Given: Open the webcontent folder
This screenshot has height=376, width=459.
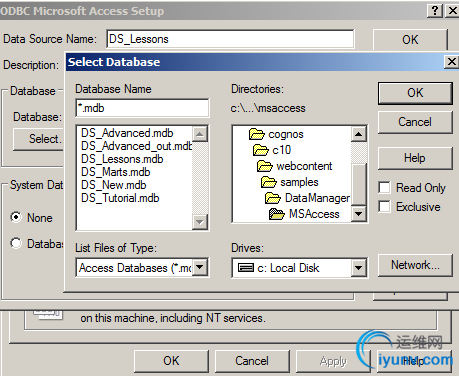Looking at the screenshot, I should (x=294, y=166).
